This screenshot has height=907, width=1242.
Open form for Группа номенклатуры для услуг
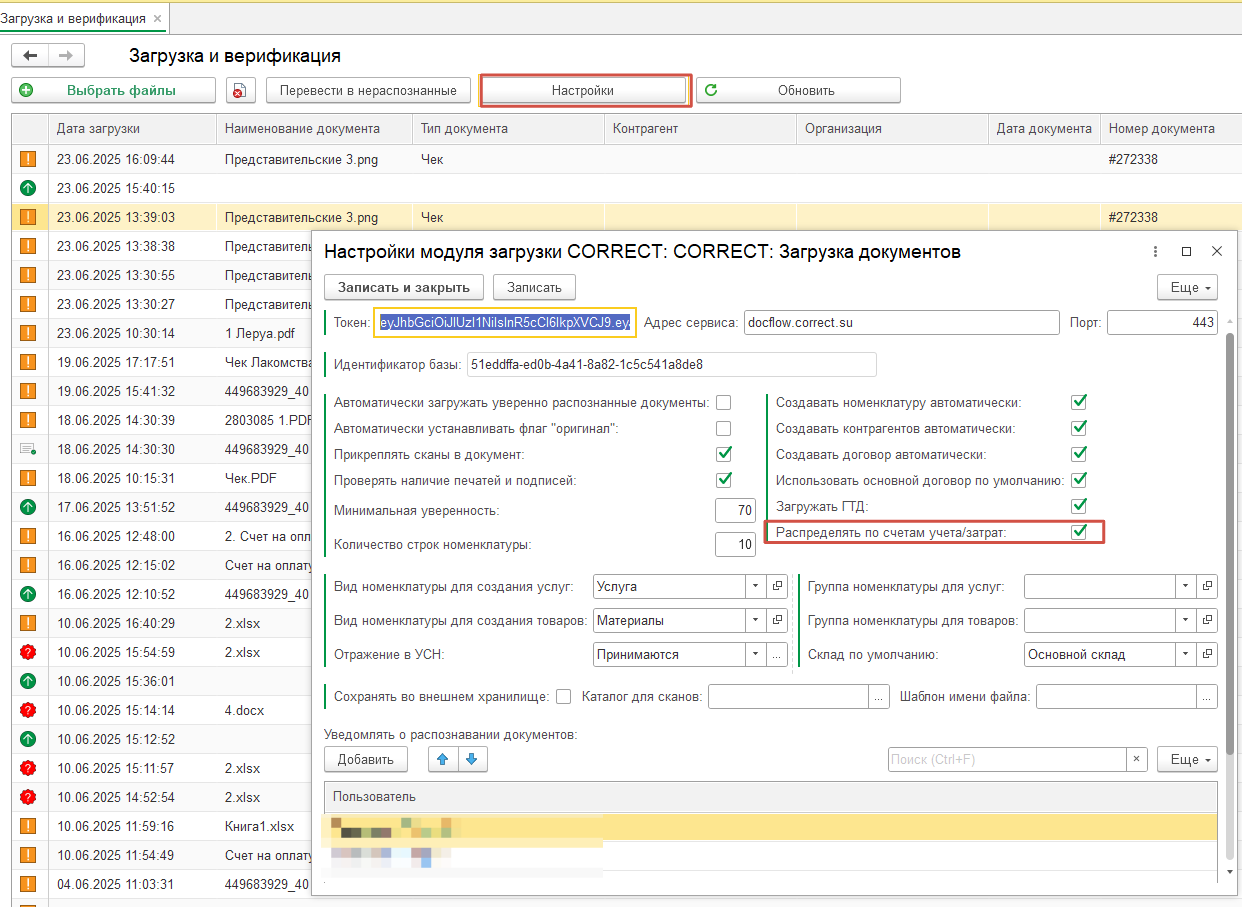click(x=1208, y=586)
